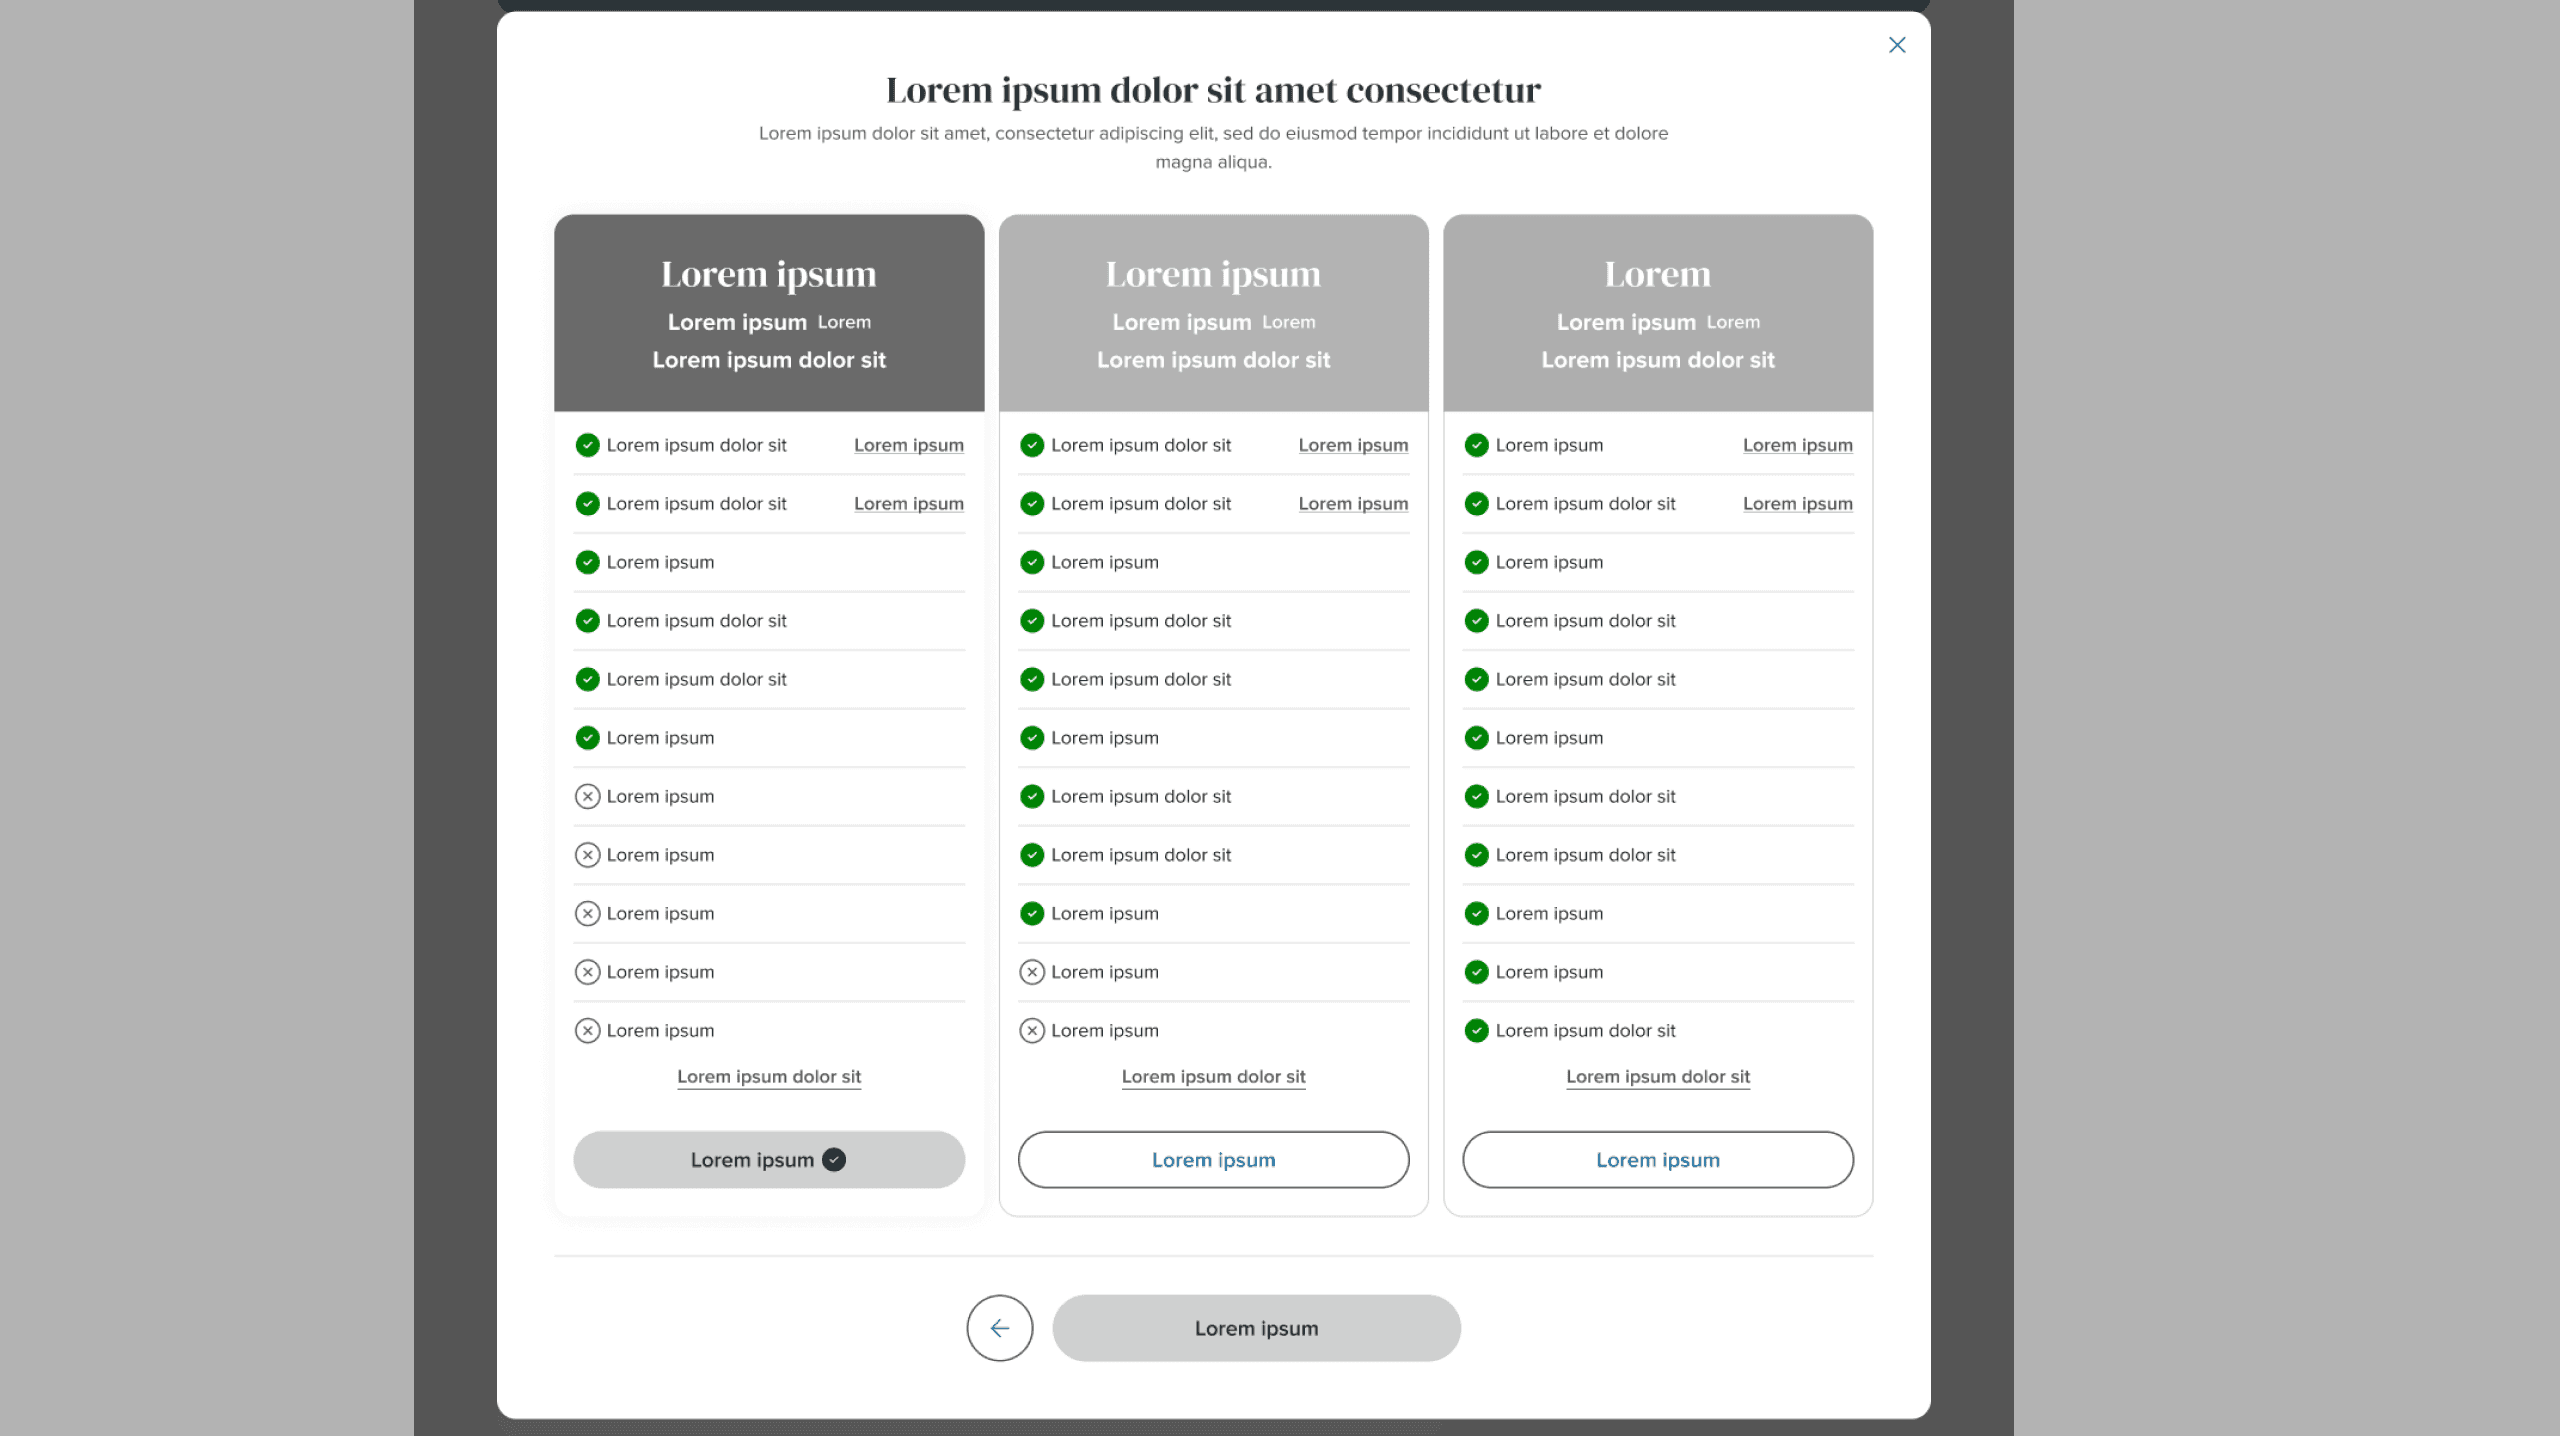This screenshot has width=2560, height=1436.
Task: Open the first-row Lorem ipsum link in the third plan
Action: click(1797, 445)
